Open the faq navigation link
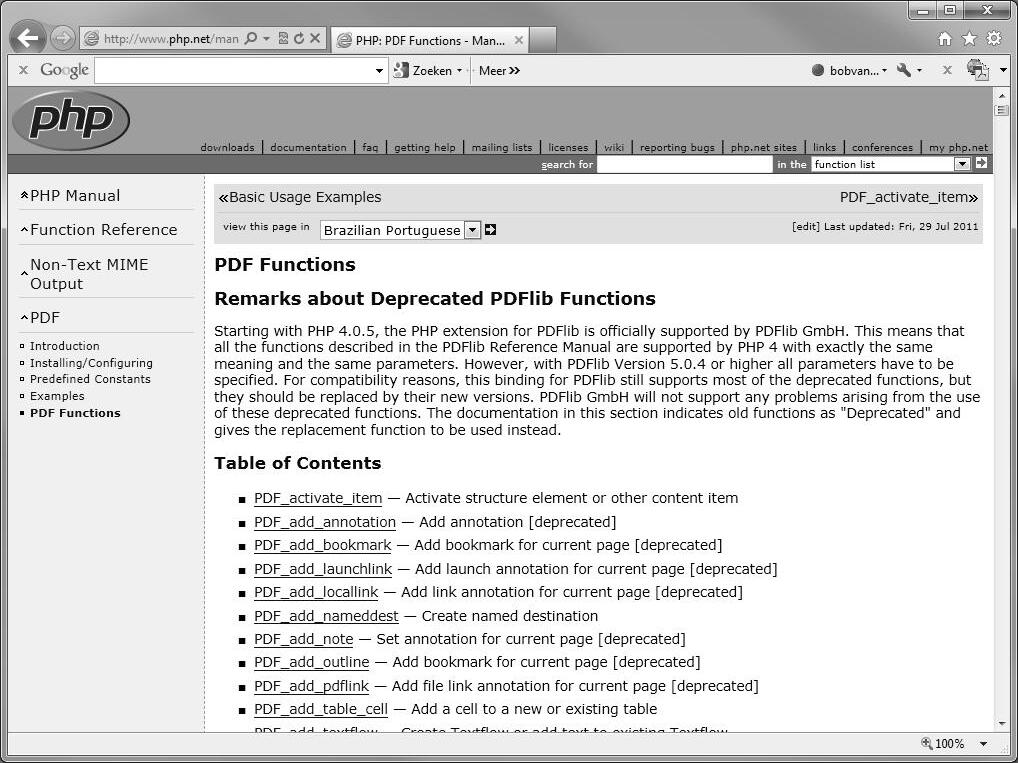Viewport: 1018px width, 763px height. click(370, 147)
